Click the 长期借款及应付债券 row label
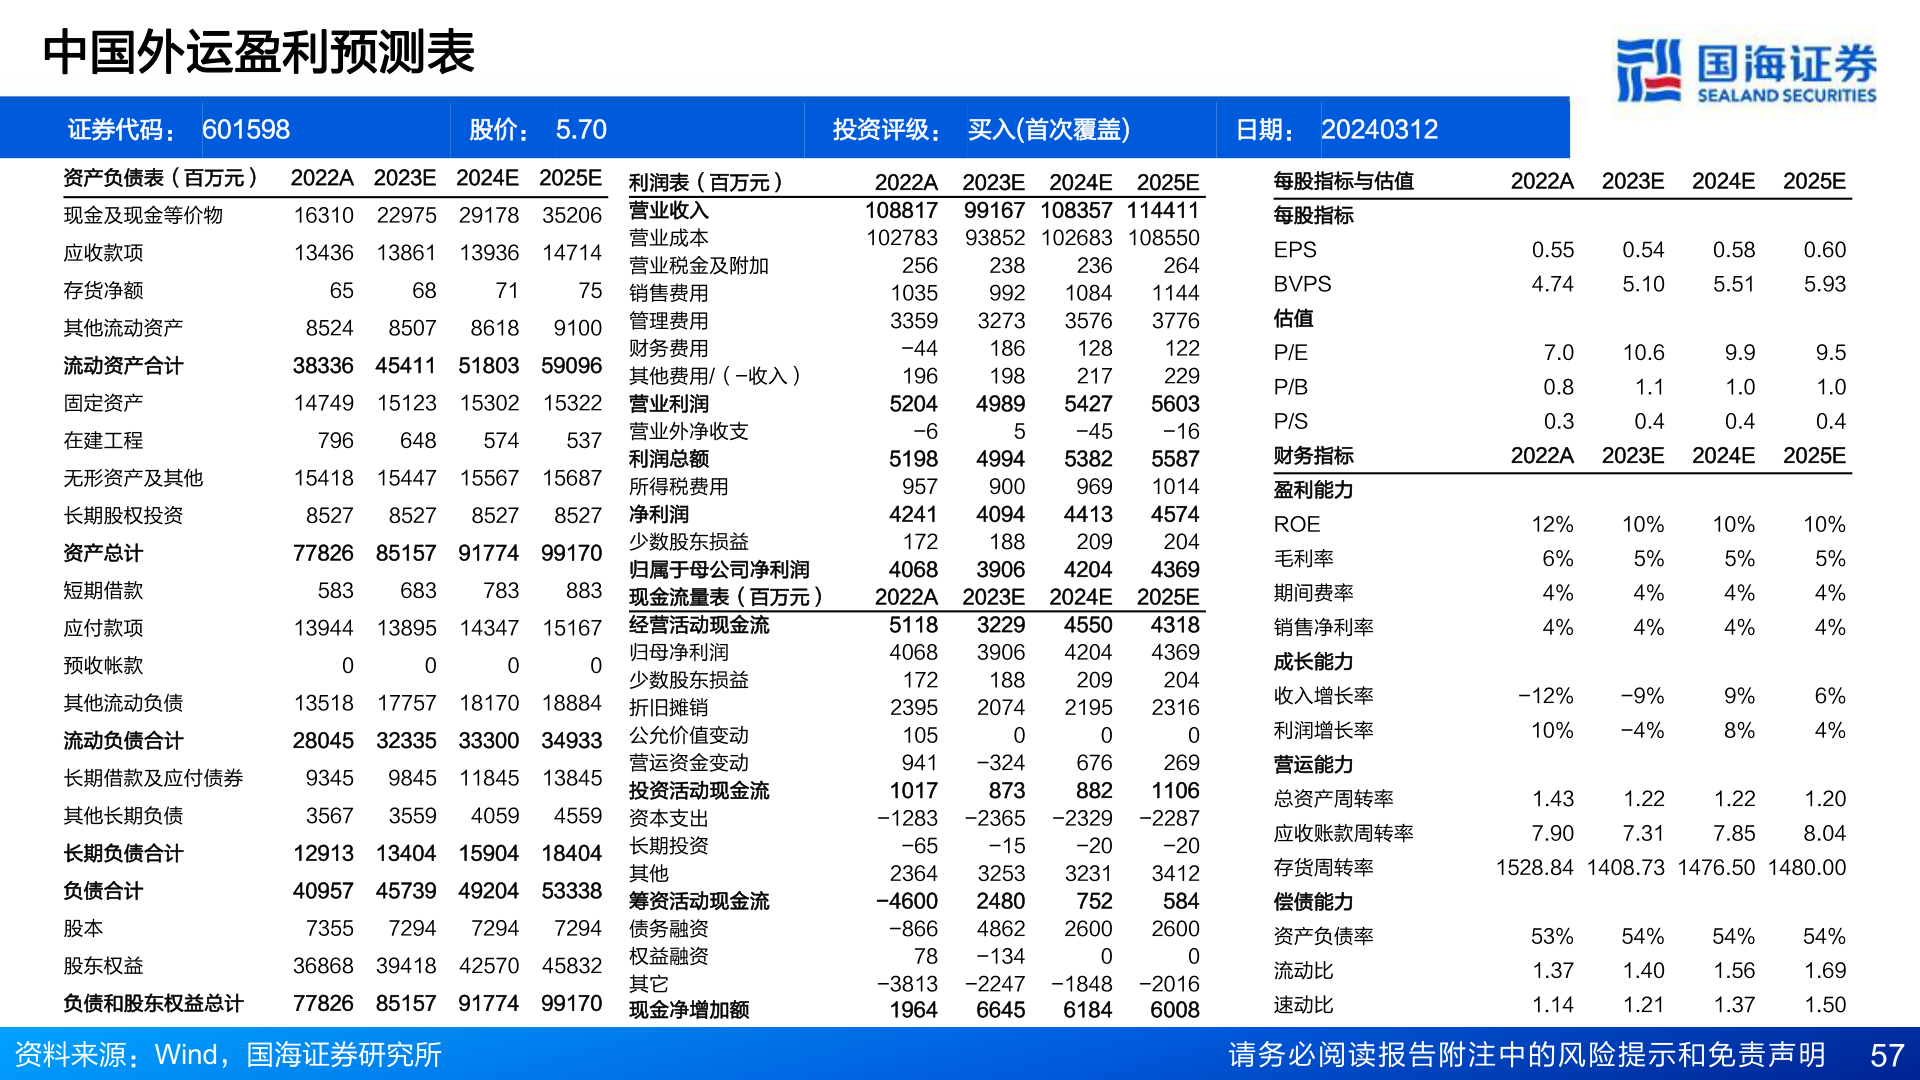Image resolution: width=1920 pixels, height=1080 pixels. pos(153,778)
